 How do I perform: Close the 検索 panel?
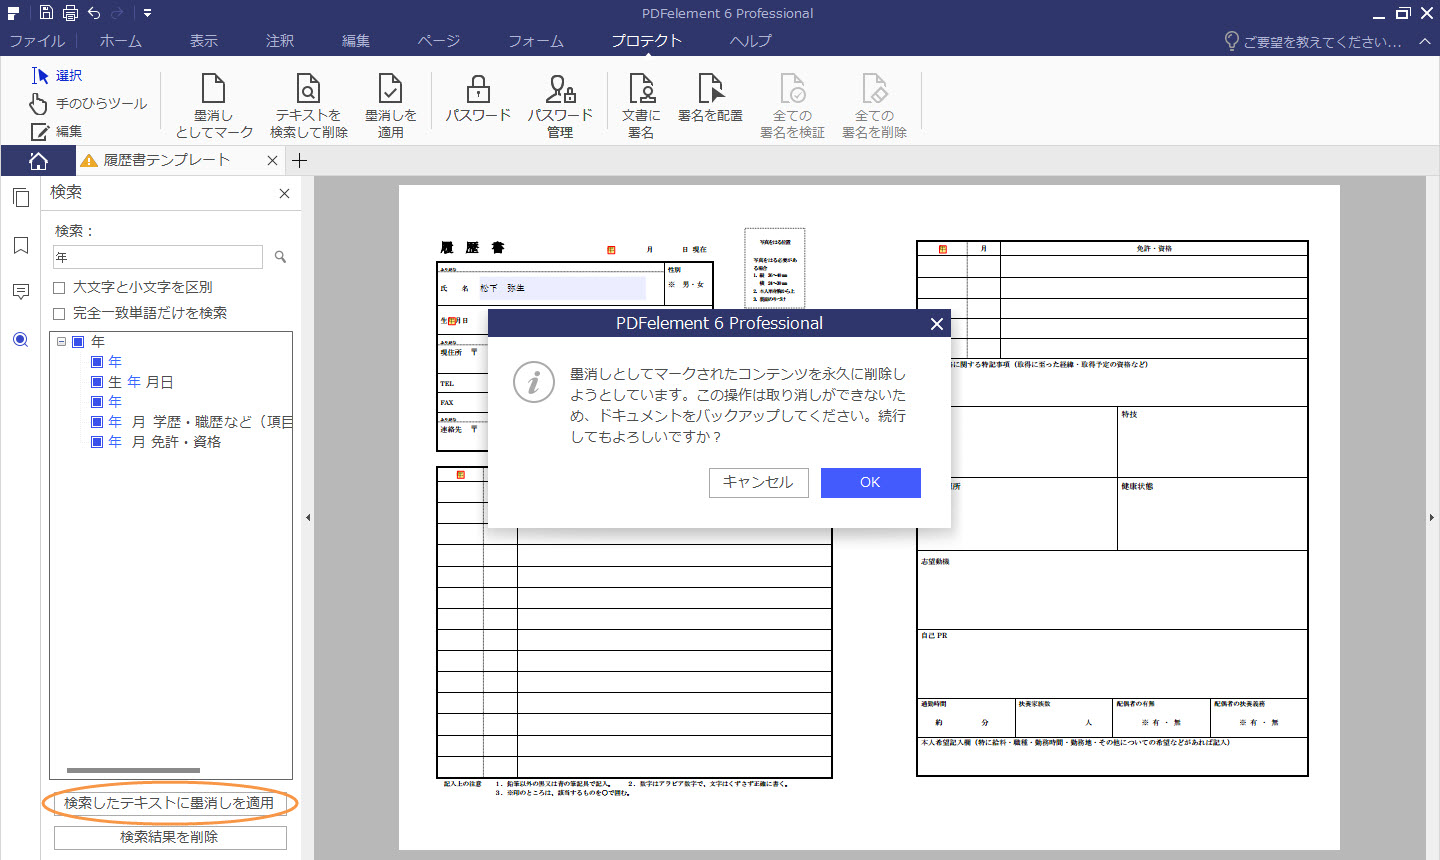(284, 193)
